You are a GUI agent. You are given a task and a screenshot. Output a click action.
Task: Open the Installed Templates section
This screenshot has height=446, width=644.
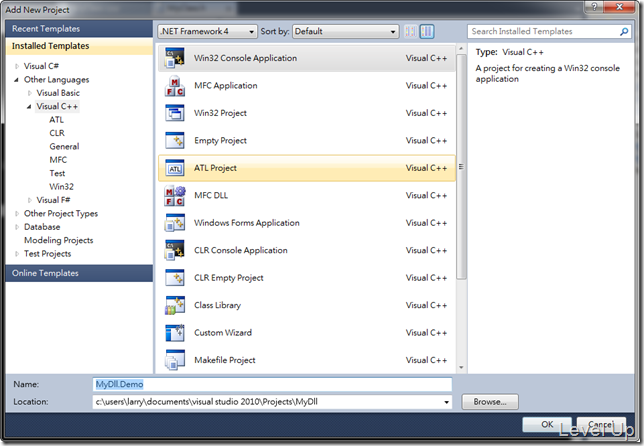click(x=79, y=46)
